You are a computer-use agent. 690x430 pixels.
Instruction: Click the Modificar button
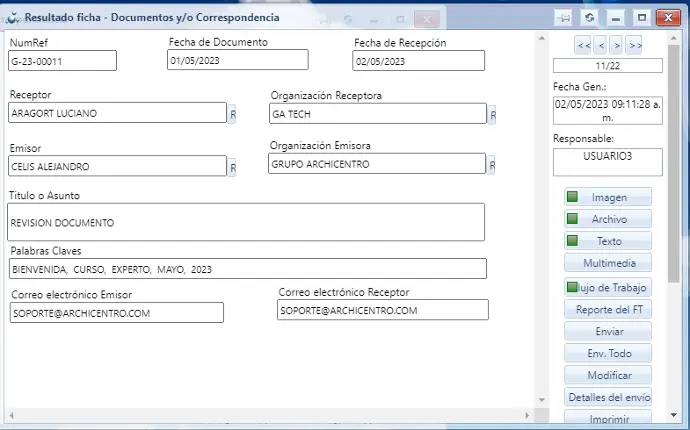(608, 375)
